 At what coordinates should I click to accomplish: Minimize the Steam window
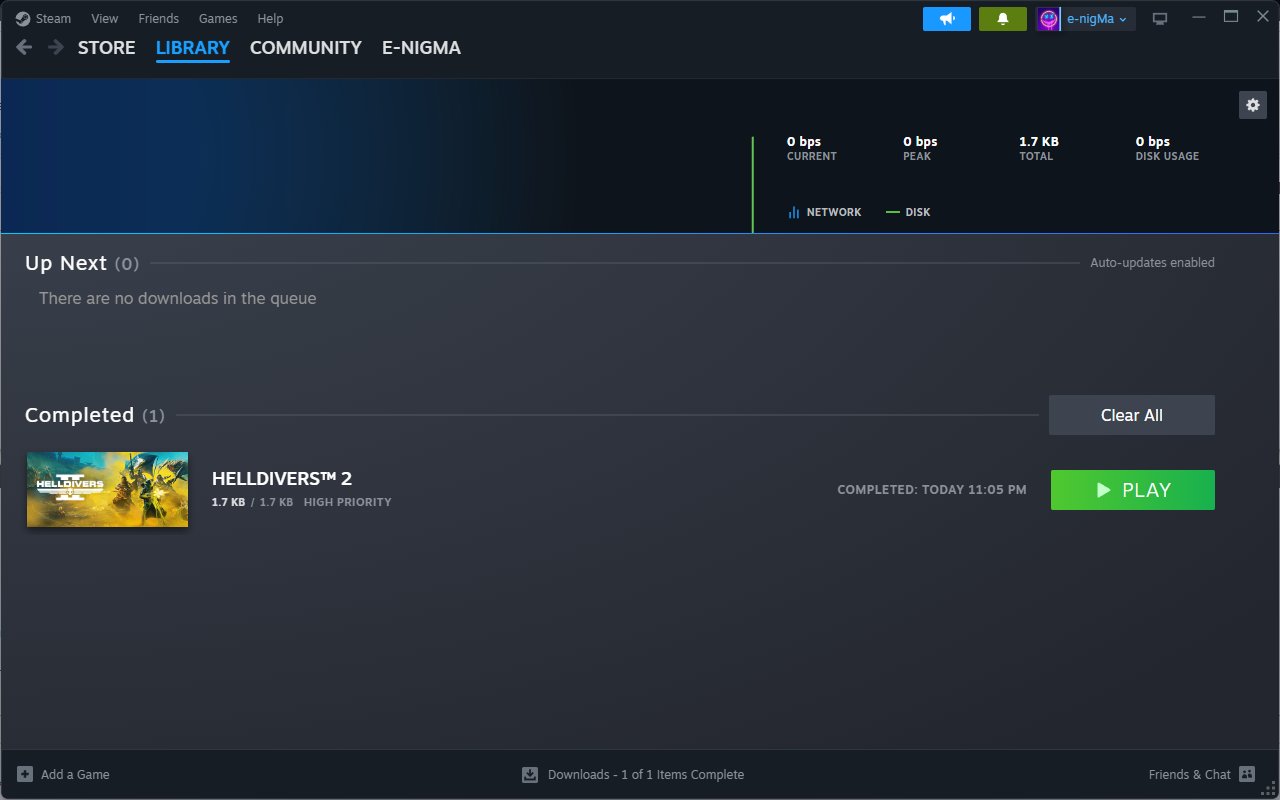click(x=1198, y=18)
